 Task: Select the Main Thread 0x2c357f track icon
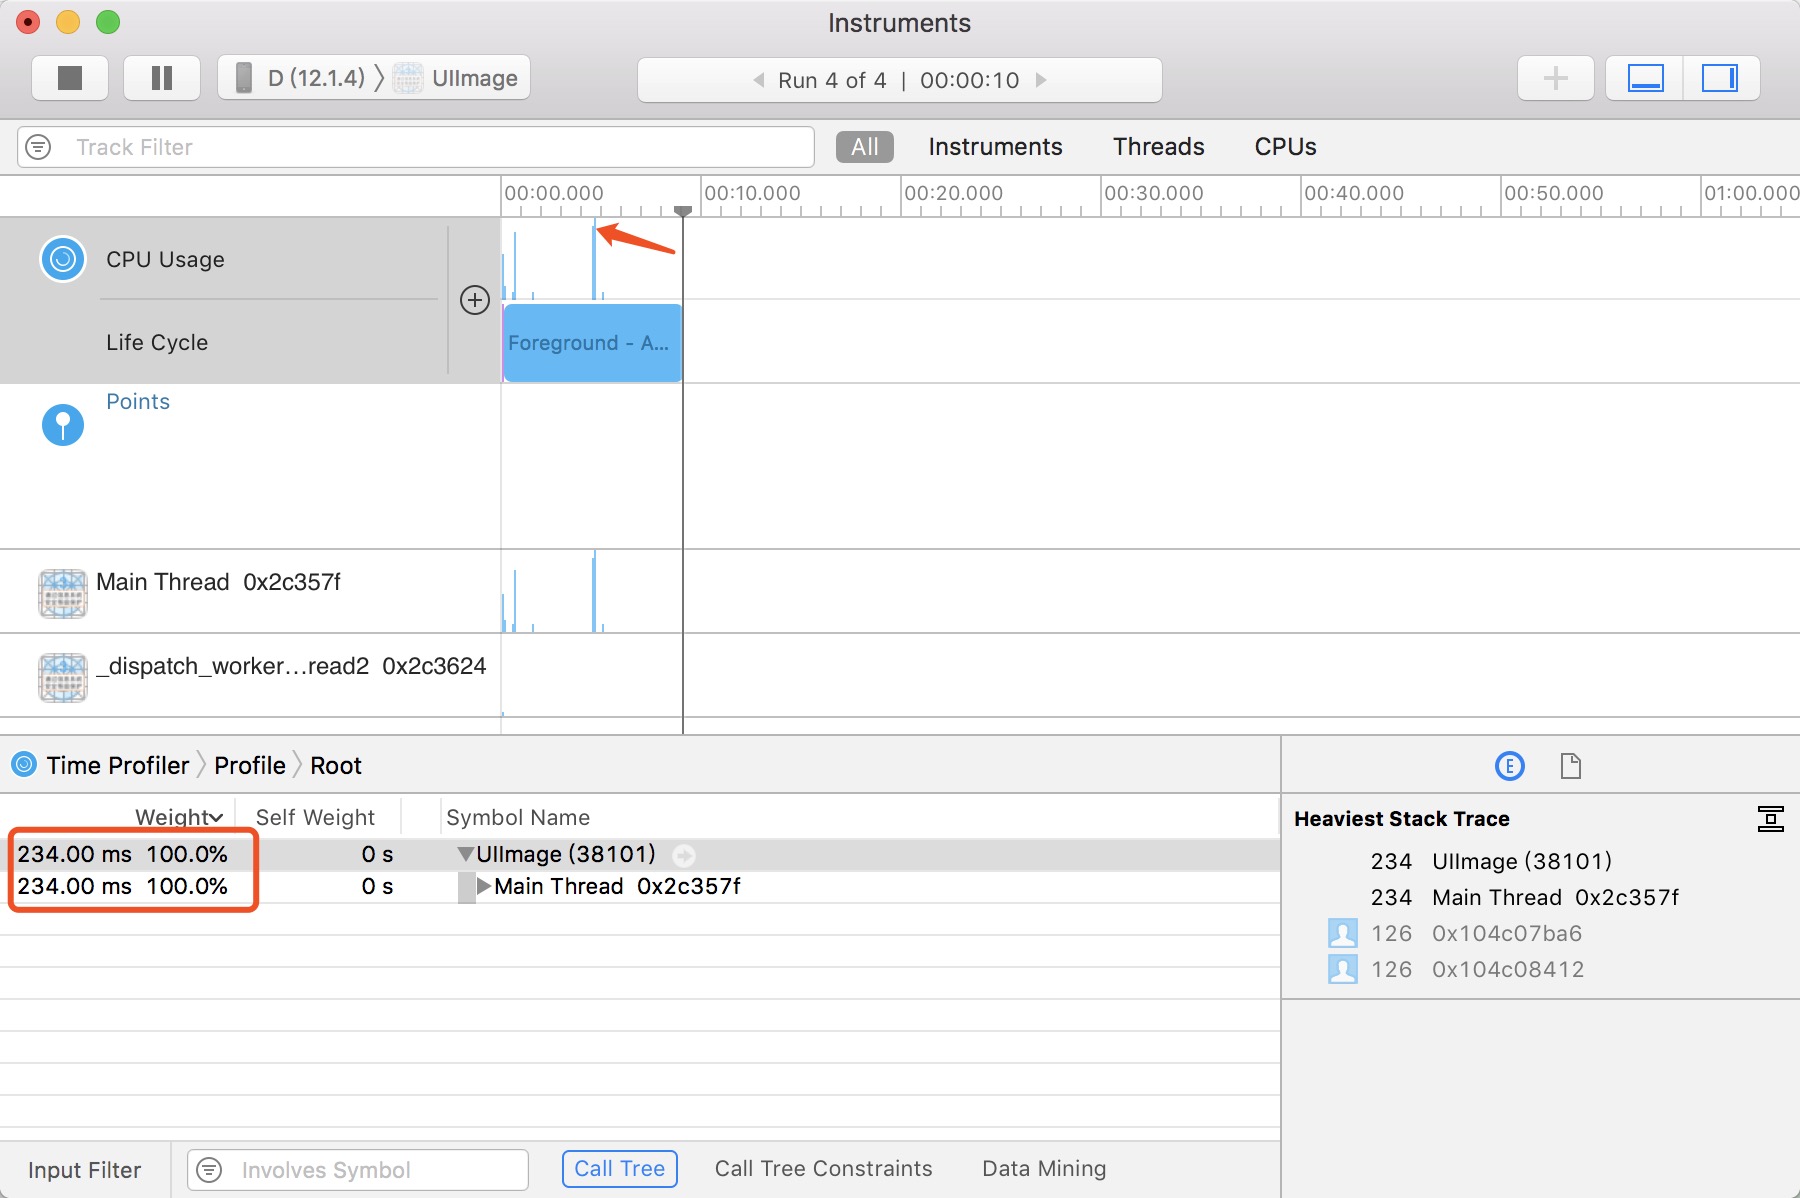[63, 593]
